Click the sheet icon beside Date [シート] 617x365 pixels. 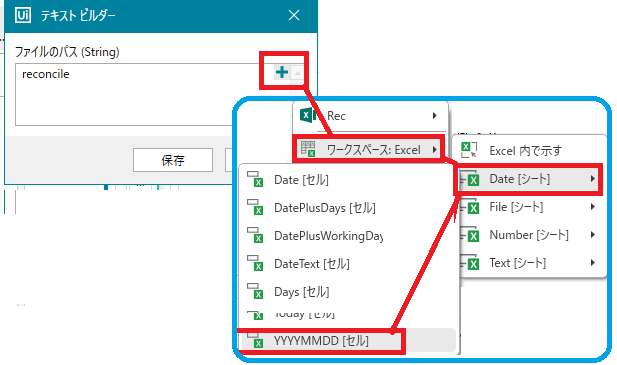(471, 179)
